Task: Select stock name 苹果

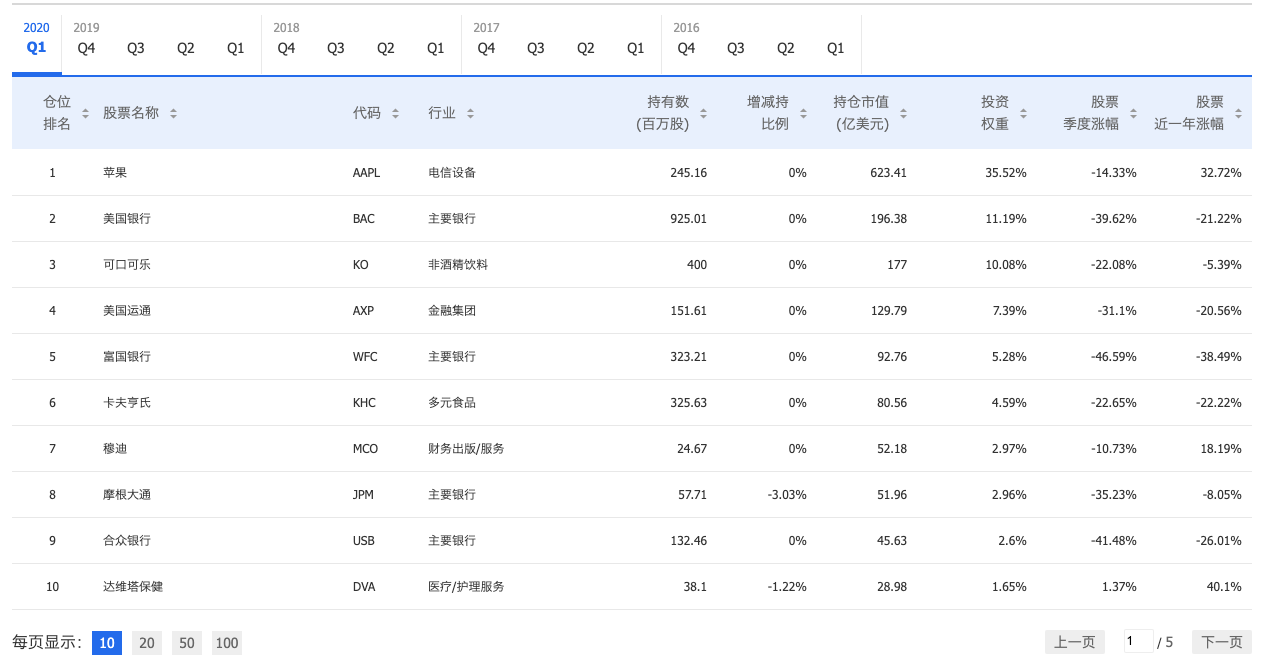Action: coord(115,173)
